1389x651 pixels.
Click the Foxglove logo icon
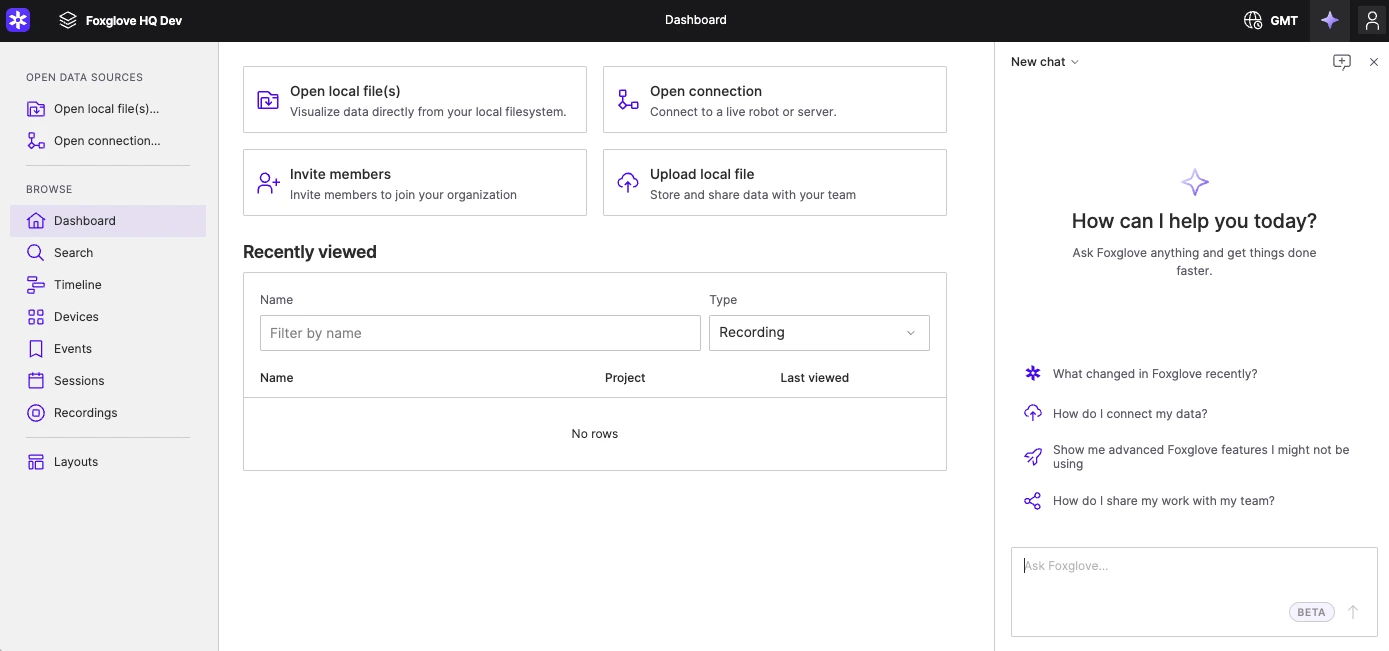point(18,20)
